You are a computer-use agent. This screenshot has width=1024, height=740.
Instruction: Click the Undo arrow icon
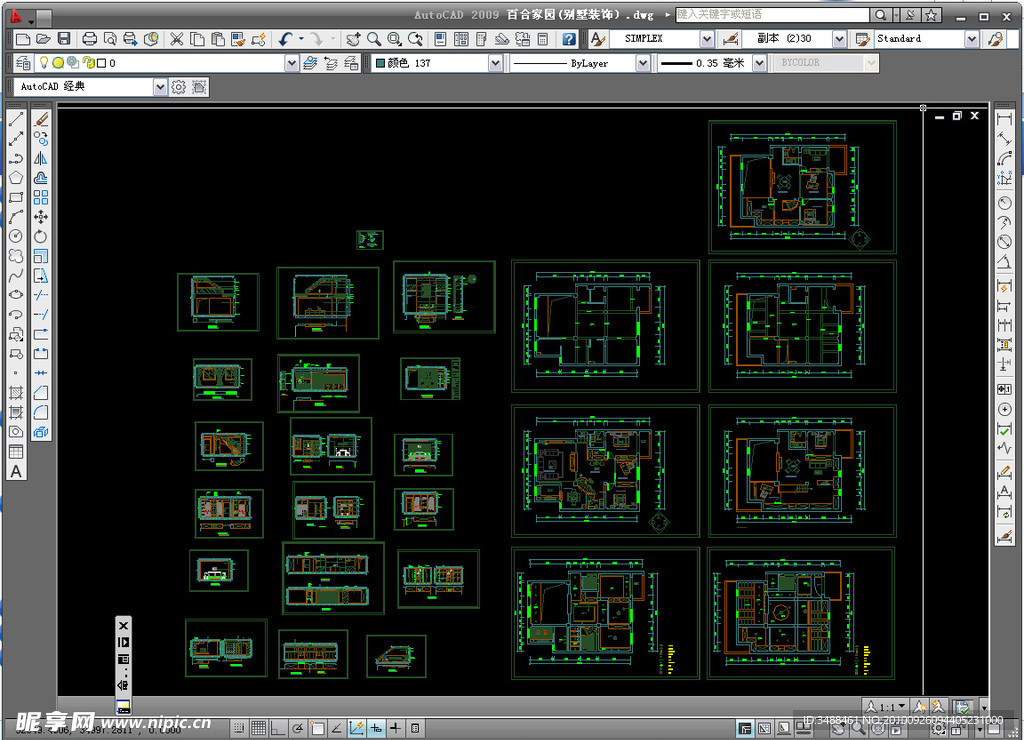point(286,39)
